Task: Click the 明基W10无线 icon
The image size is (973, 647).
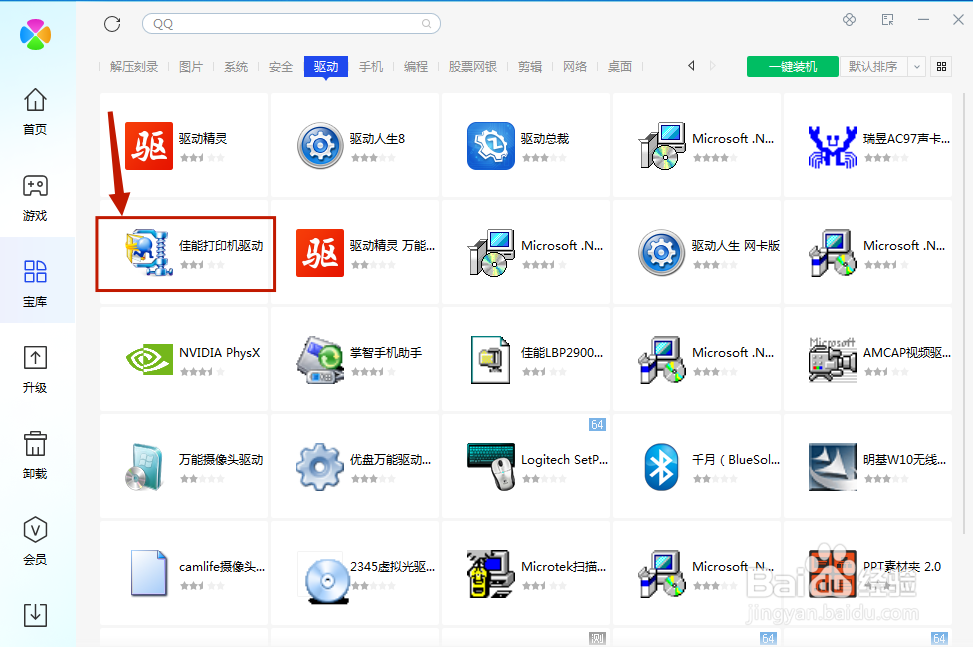Action: coord(833,467)
